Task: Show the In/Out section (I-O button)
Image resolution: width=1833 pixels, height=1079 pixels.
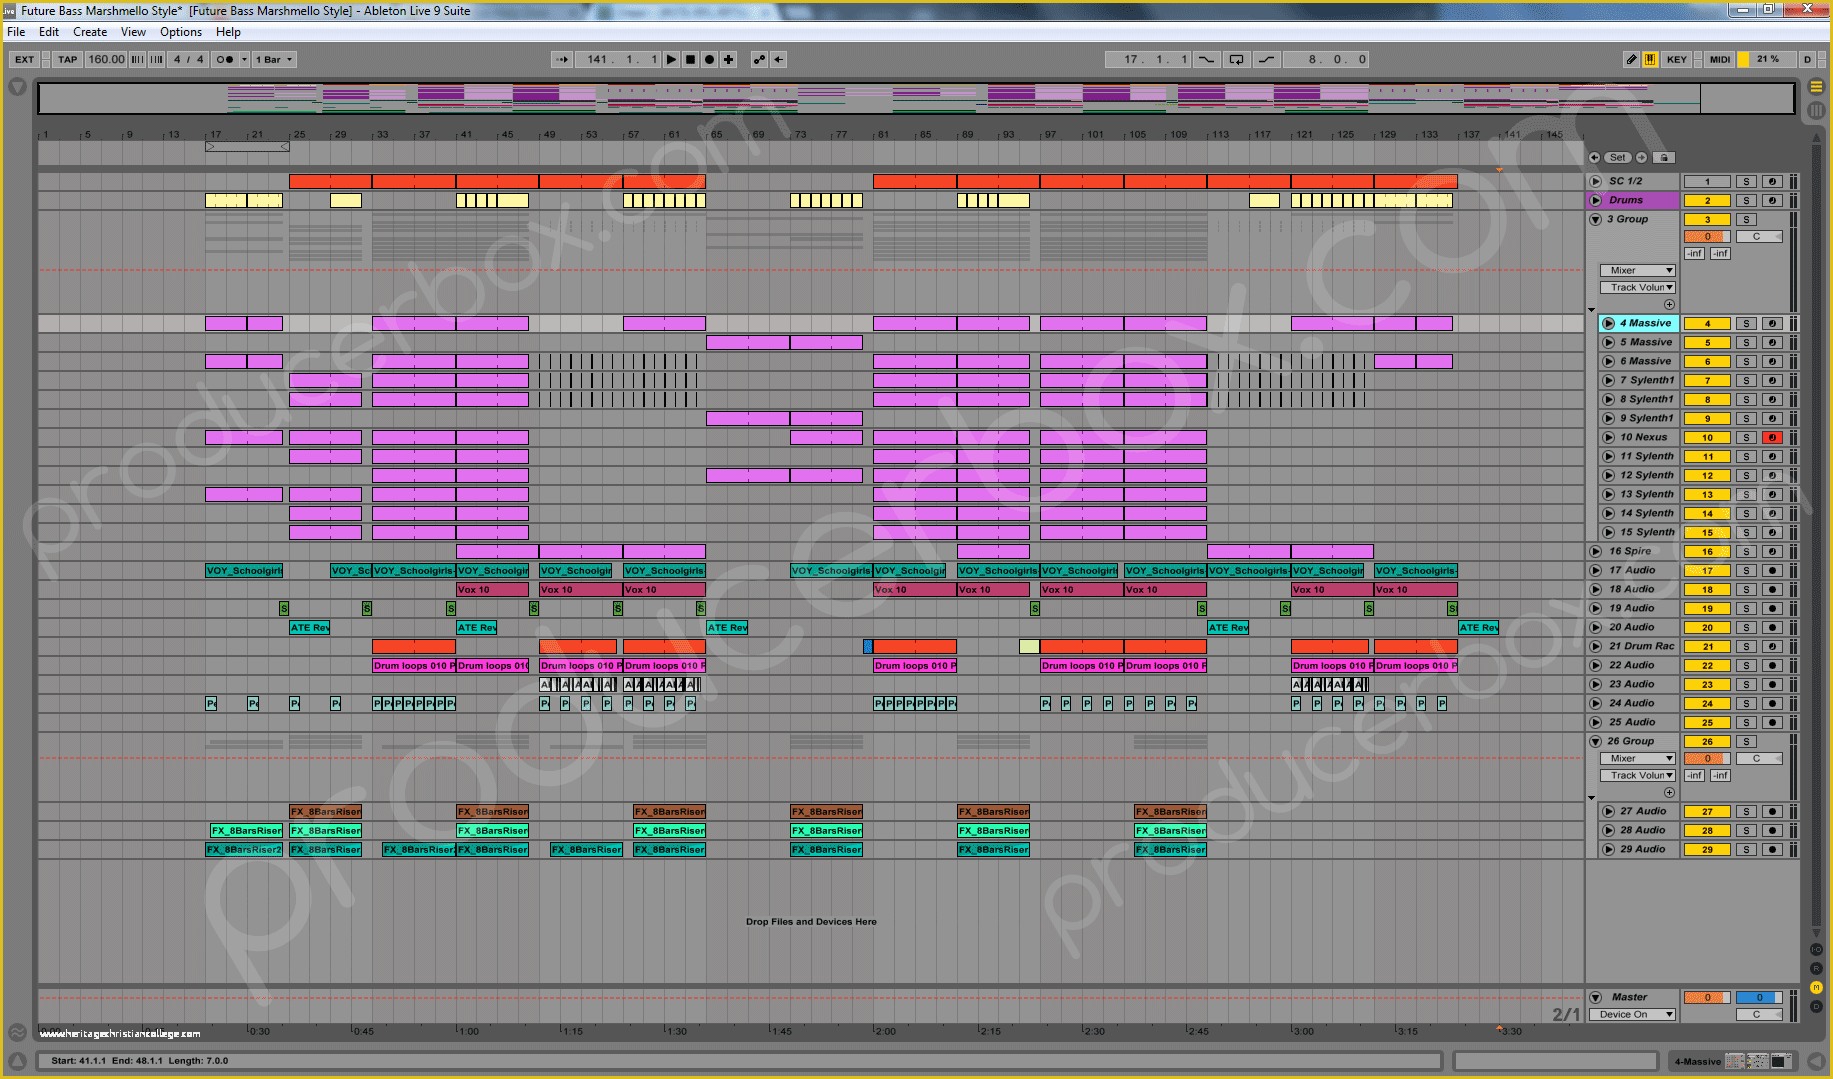Action: pos(1816,949)
